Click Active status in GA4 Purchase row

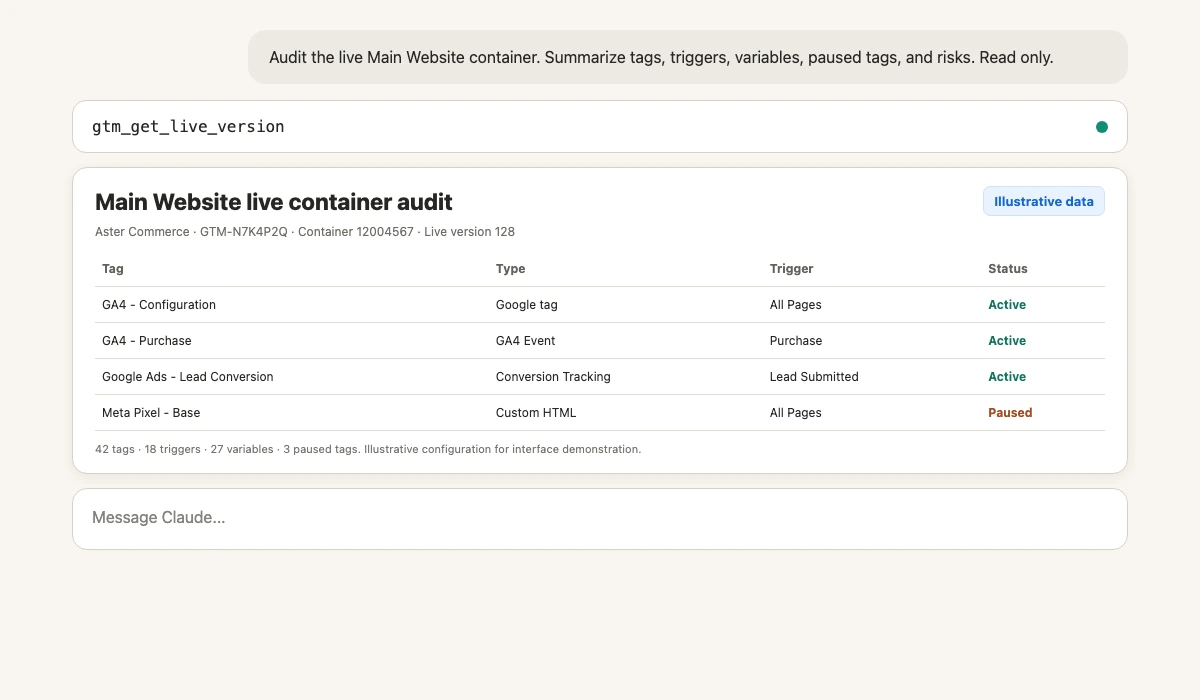click(x=1007, y=341)
